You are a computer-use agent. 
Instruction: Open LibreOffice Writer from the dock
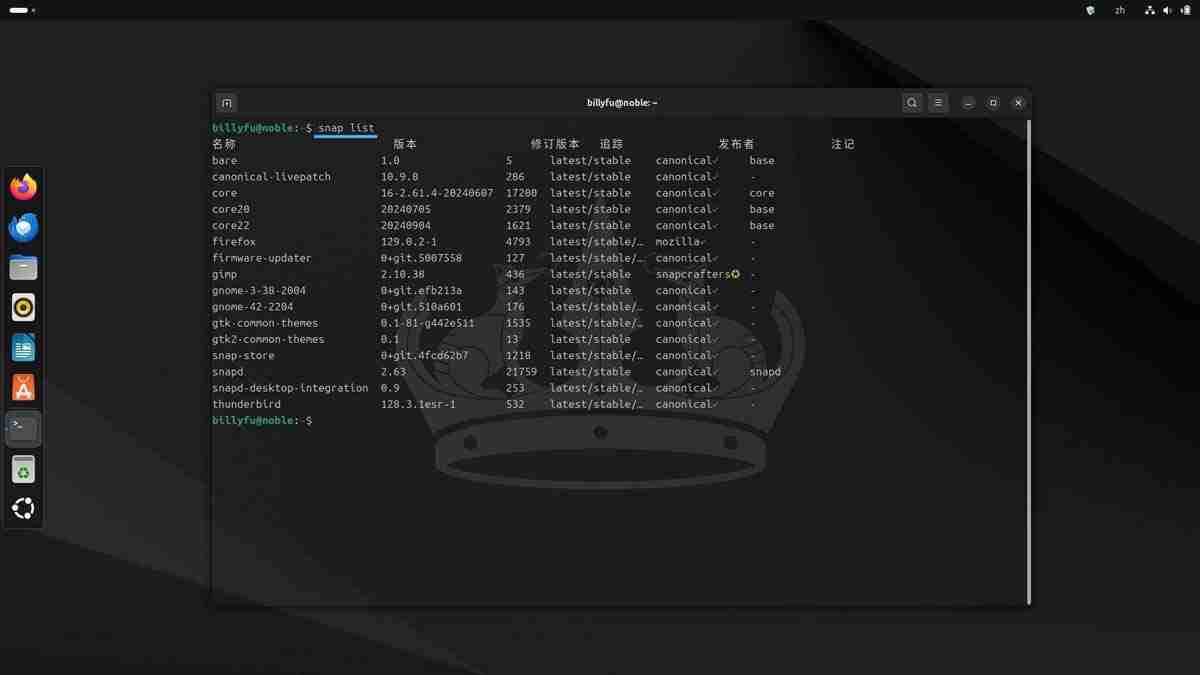point(23,347)
